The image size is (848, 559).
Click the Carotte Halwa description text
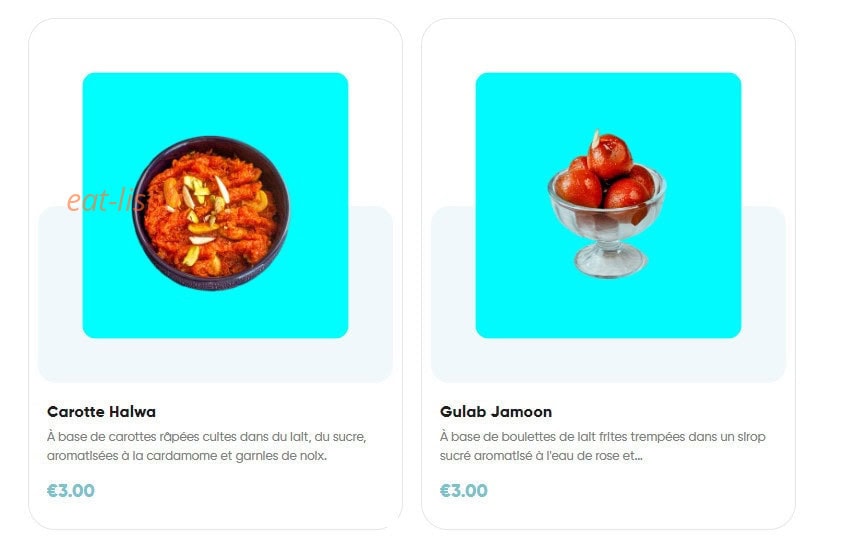[207, 446]
